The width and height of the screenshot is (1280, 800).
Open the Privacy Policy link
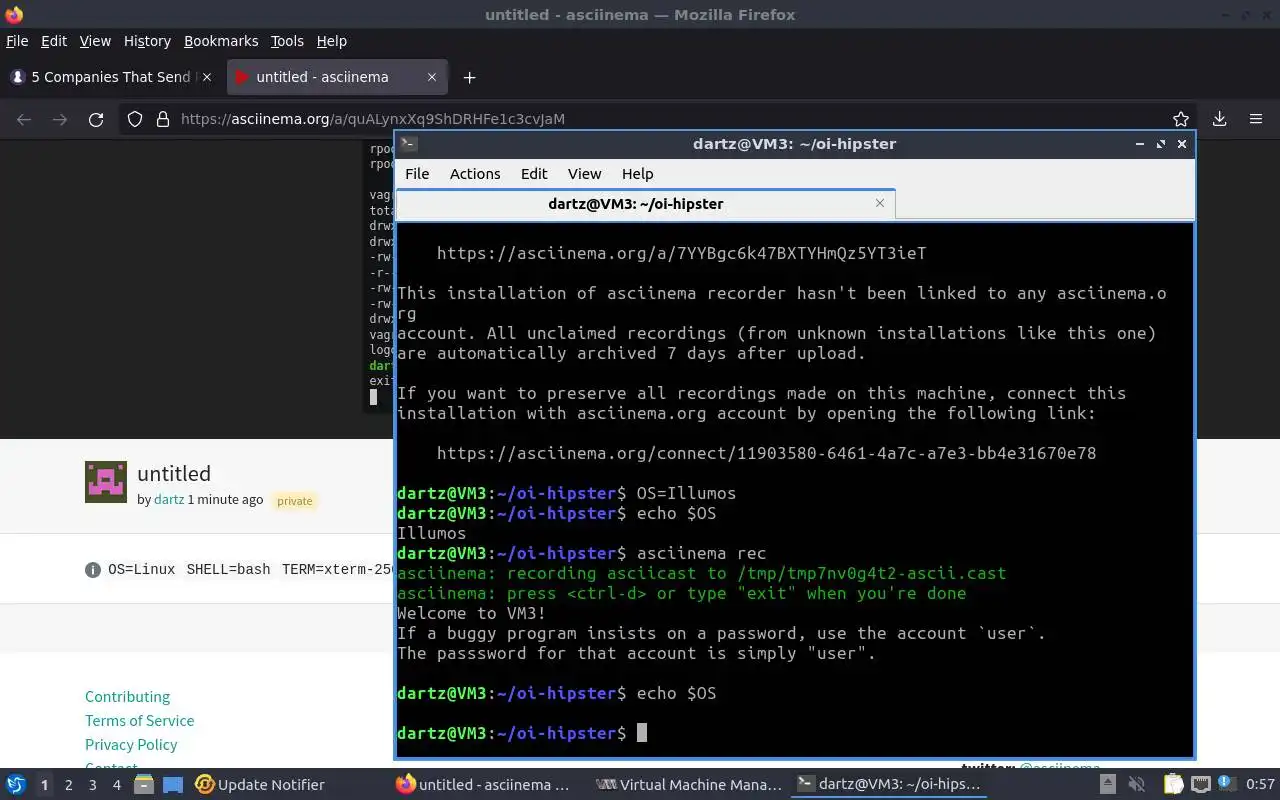pyautogui.click(x=131, y=745)
